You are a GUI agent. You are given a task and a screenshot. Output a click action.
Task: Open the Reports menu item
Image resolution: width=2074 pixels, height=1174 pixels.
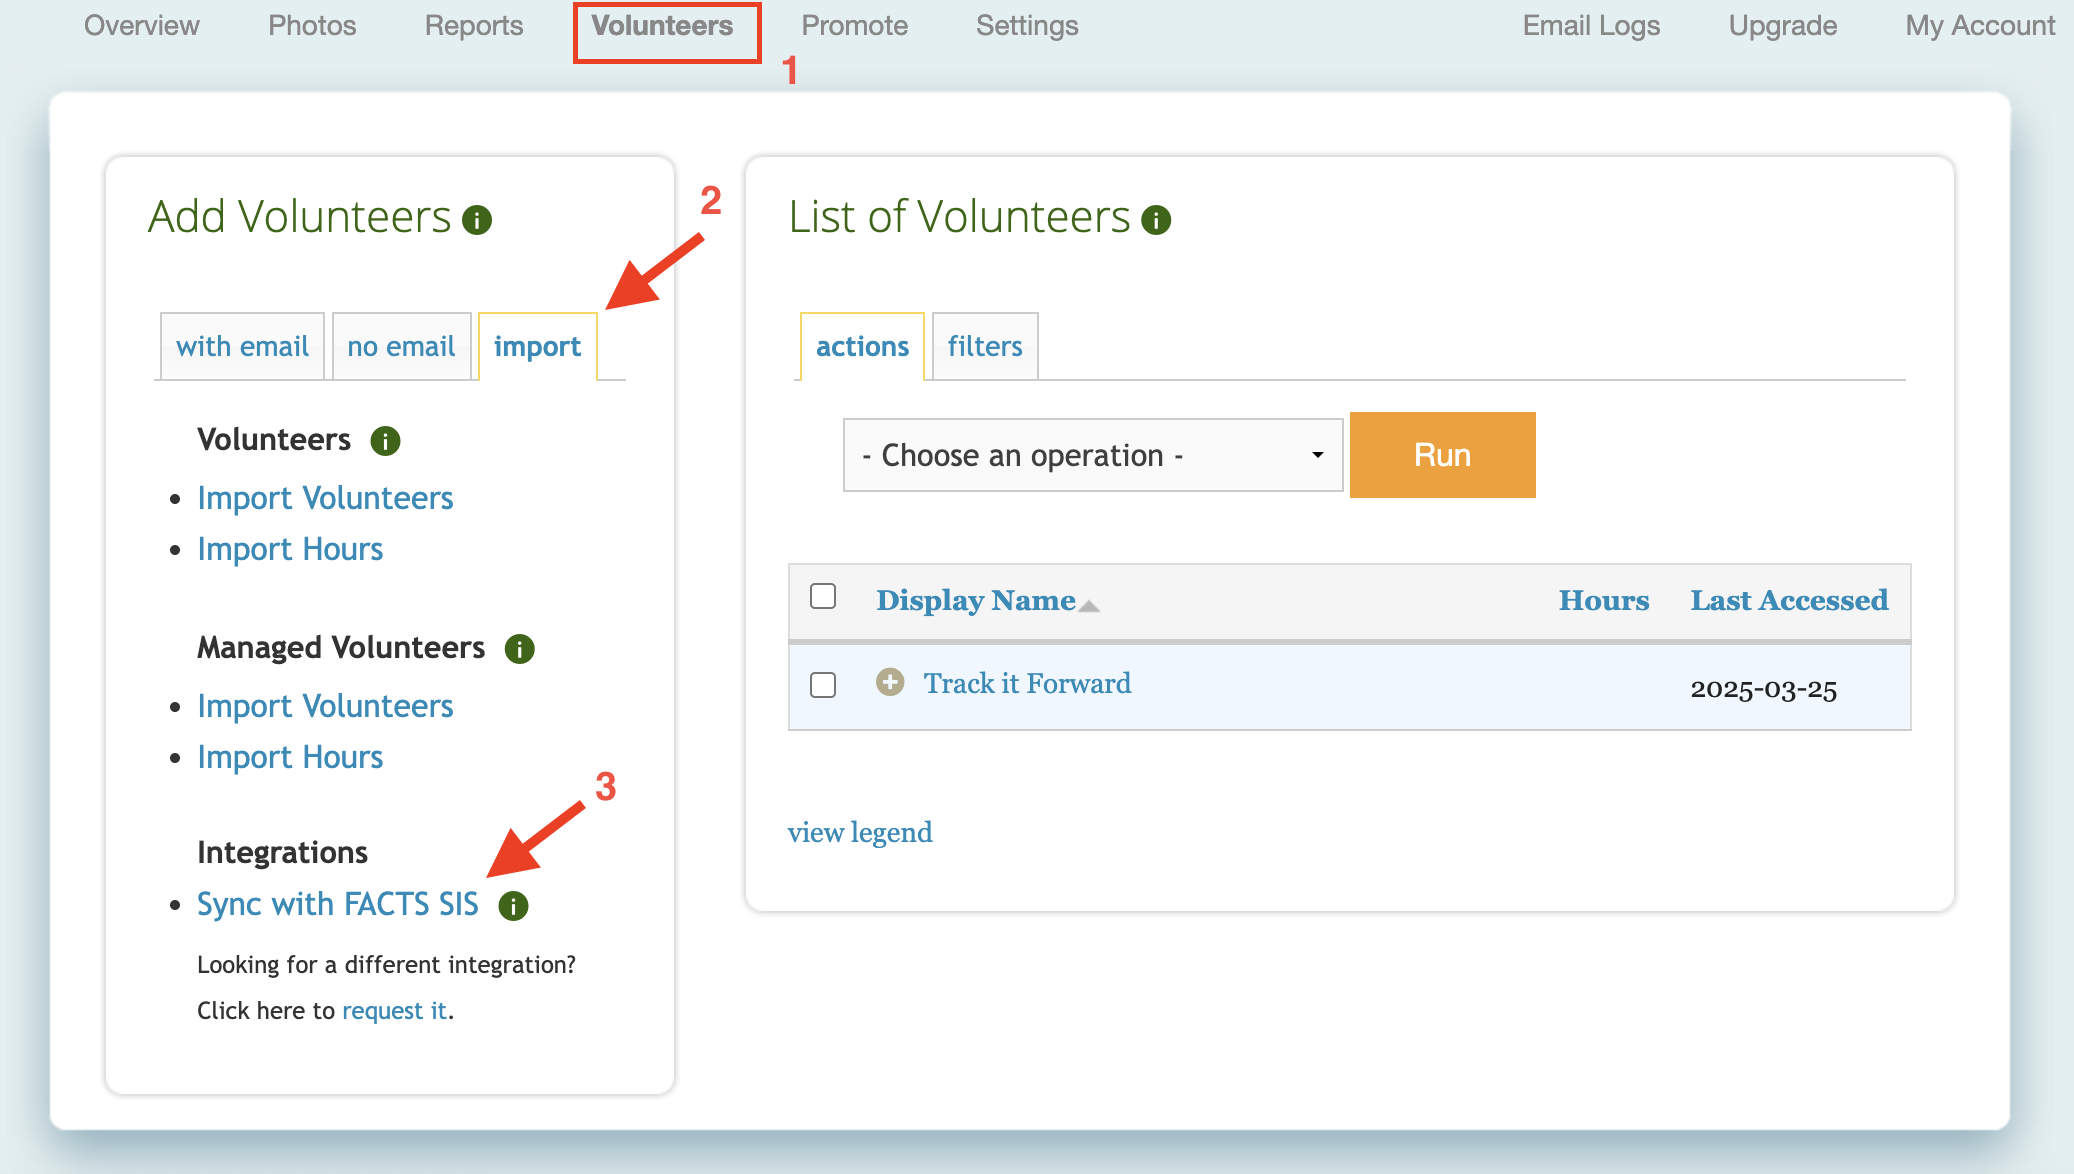tap(473, 26)
